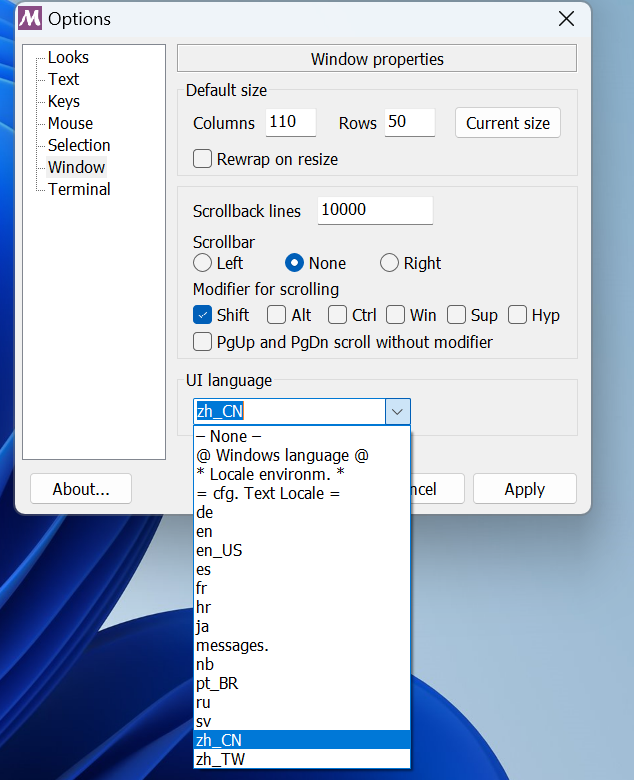The height and width of the screenshot is (780, 634).
Task: Select ja from the language list
Action: point(302,626)
